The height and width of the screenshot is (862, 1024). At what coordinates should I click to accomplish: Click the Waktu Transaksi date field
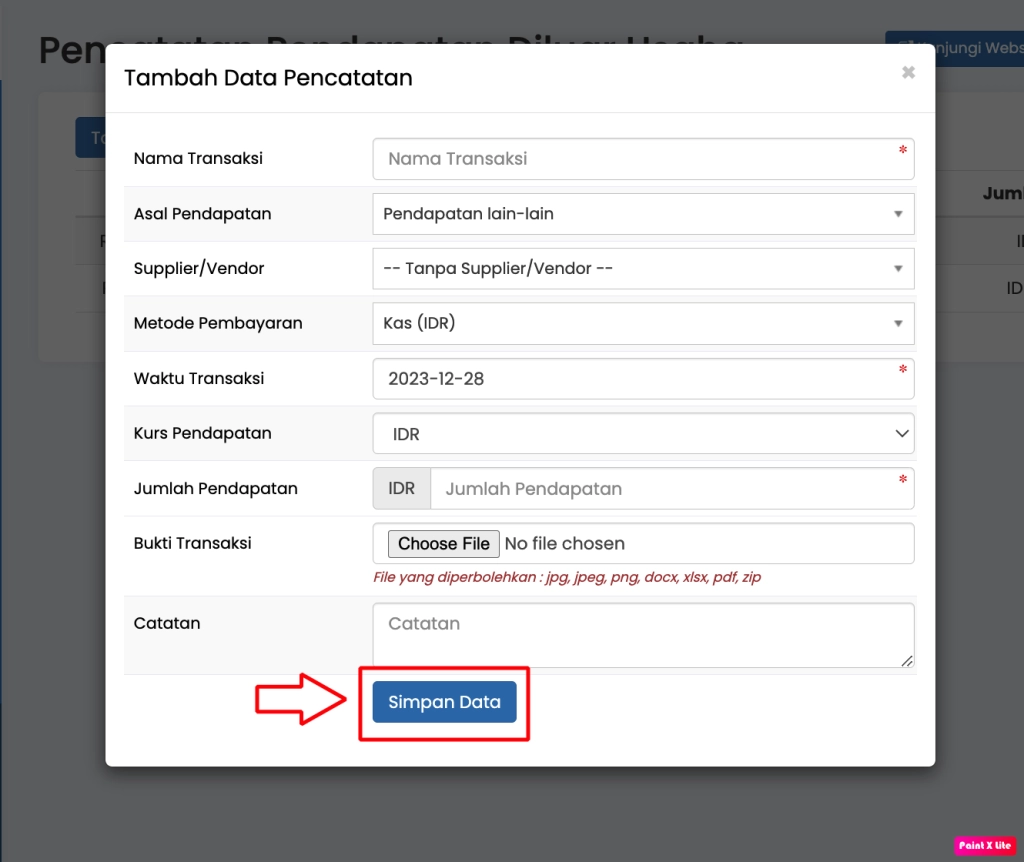point(642,379)
